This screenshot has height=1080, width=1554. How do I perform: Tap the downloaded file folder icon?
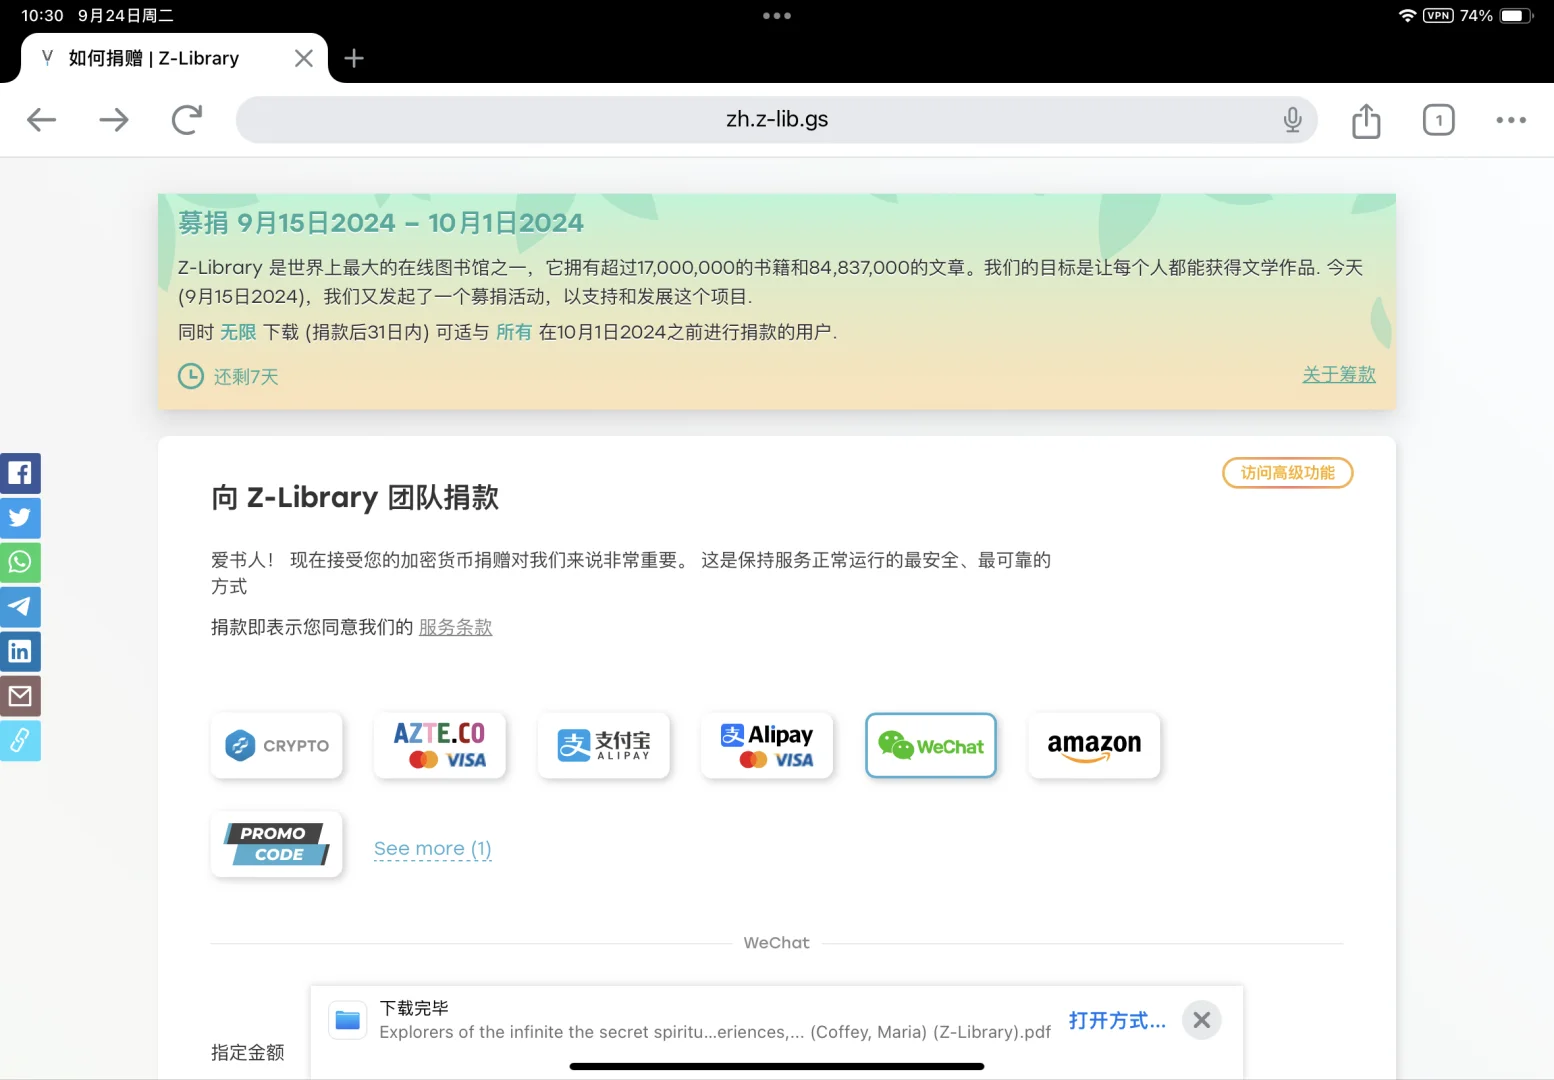[x=348, y=1020]
